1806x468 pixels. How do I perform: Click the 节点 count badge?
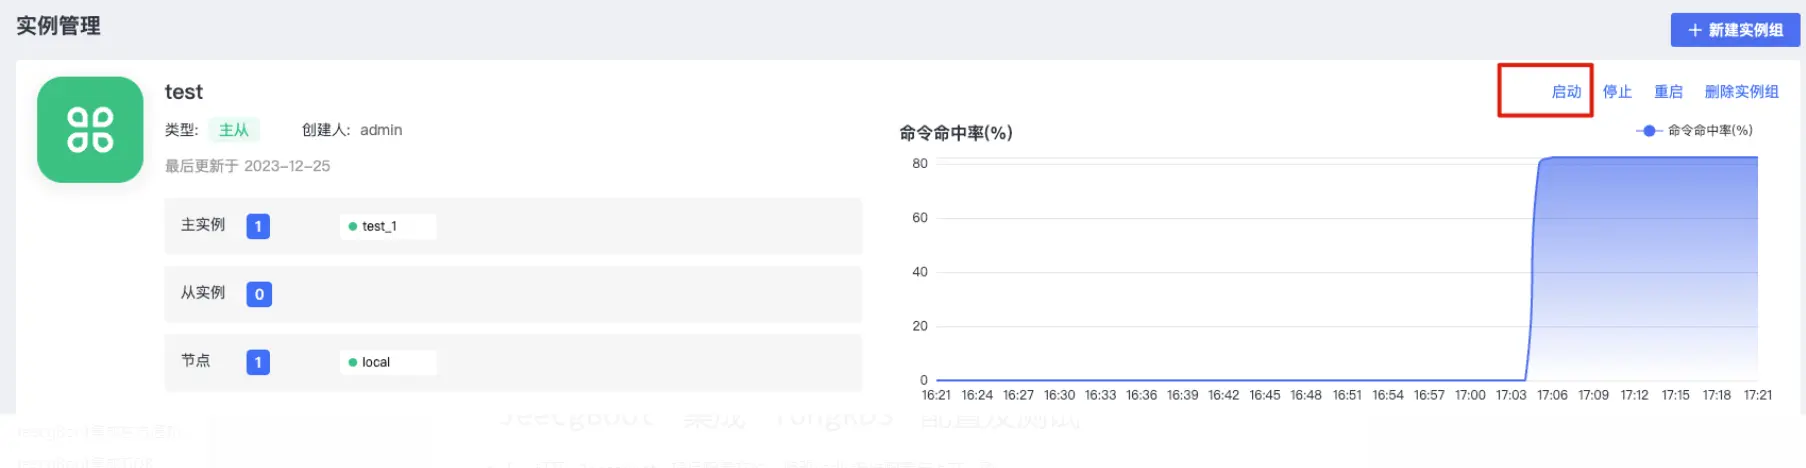(x=258, y=362)
